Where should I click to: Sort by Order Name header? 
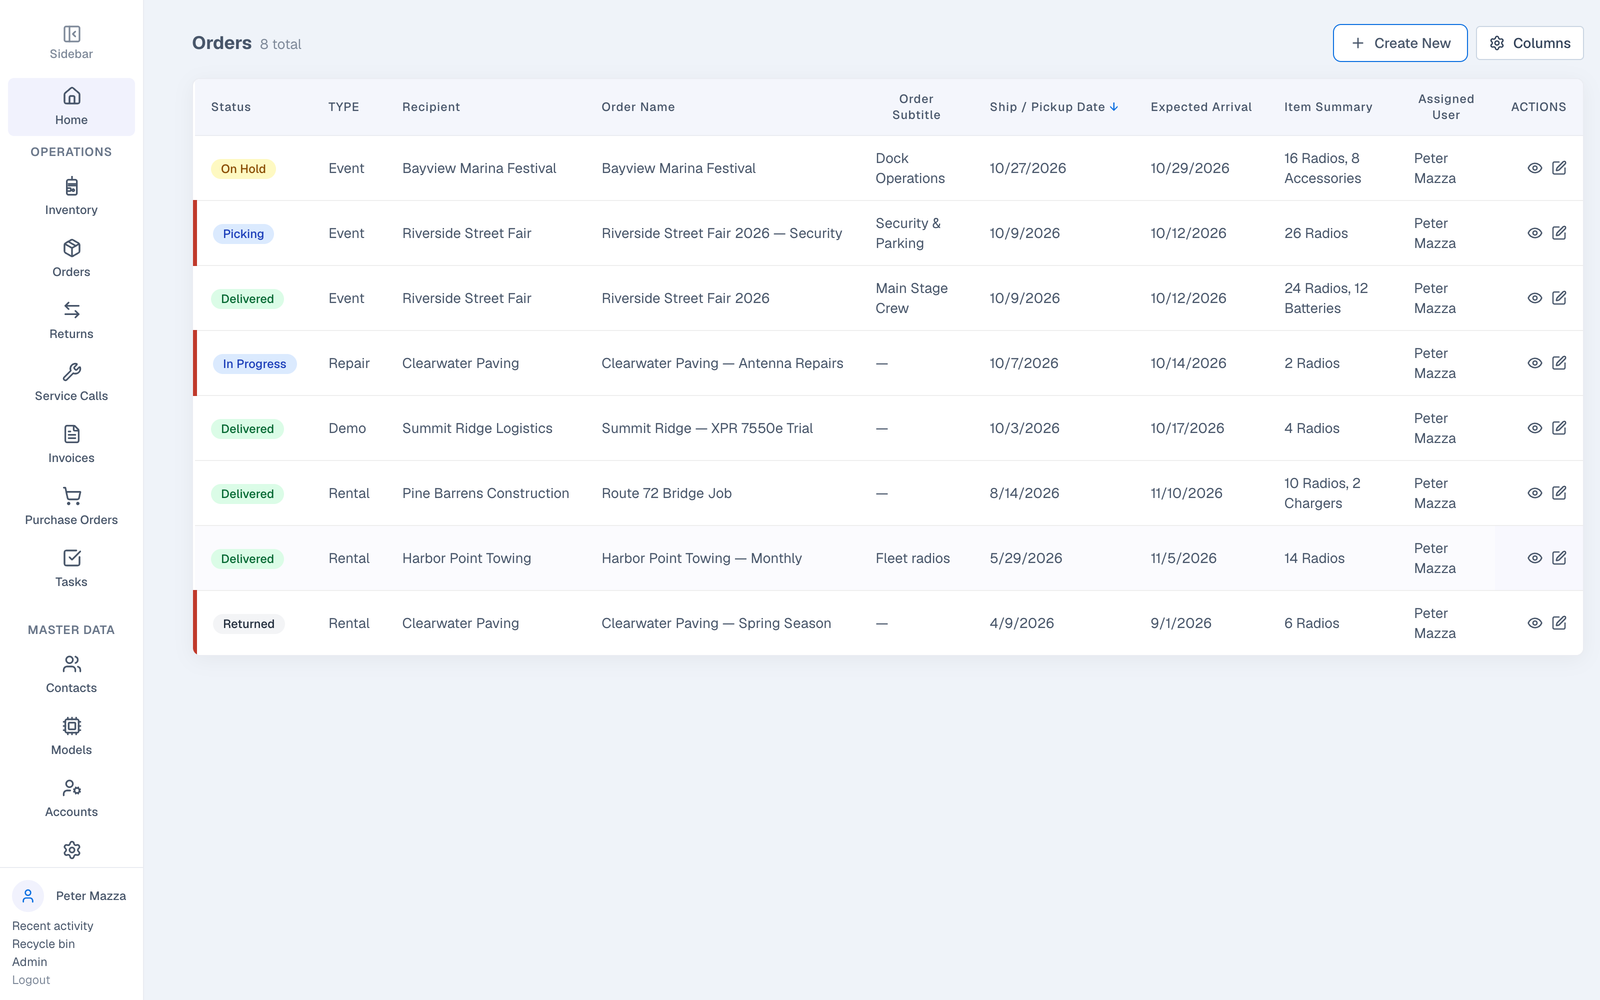638,107
